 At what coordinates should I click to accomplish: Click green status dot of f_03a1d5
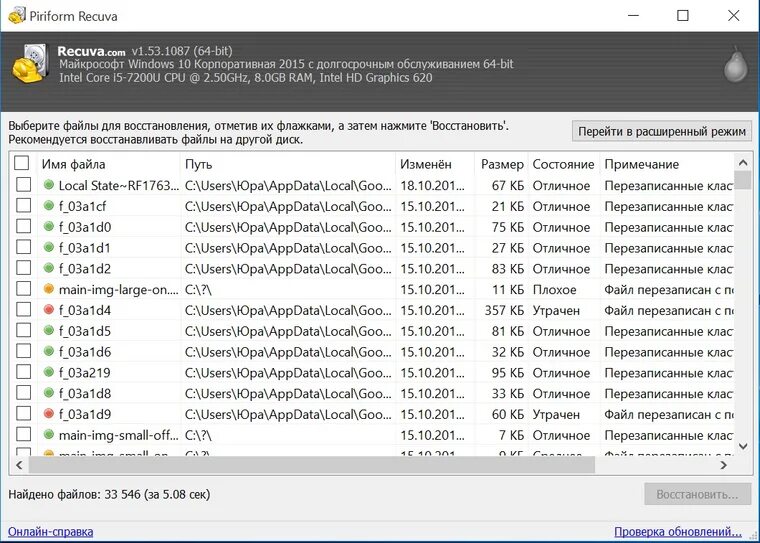[x=48, y=331]
